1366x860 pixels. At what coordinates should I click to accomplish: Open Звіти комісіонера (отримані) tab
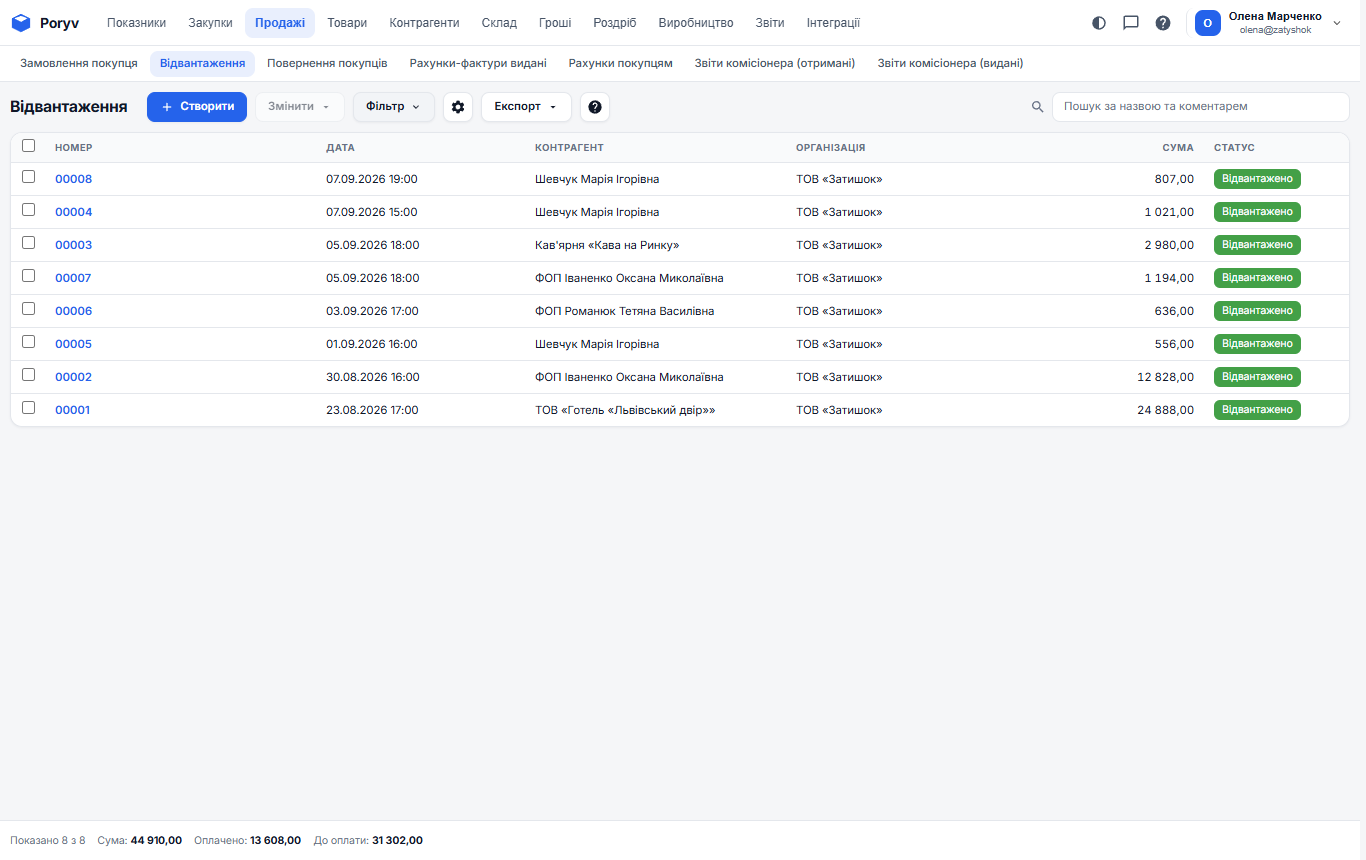pos(775,63)
